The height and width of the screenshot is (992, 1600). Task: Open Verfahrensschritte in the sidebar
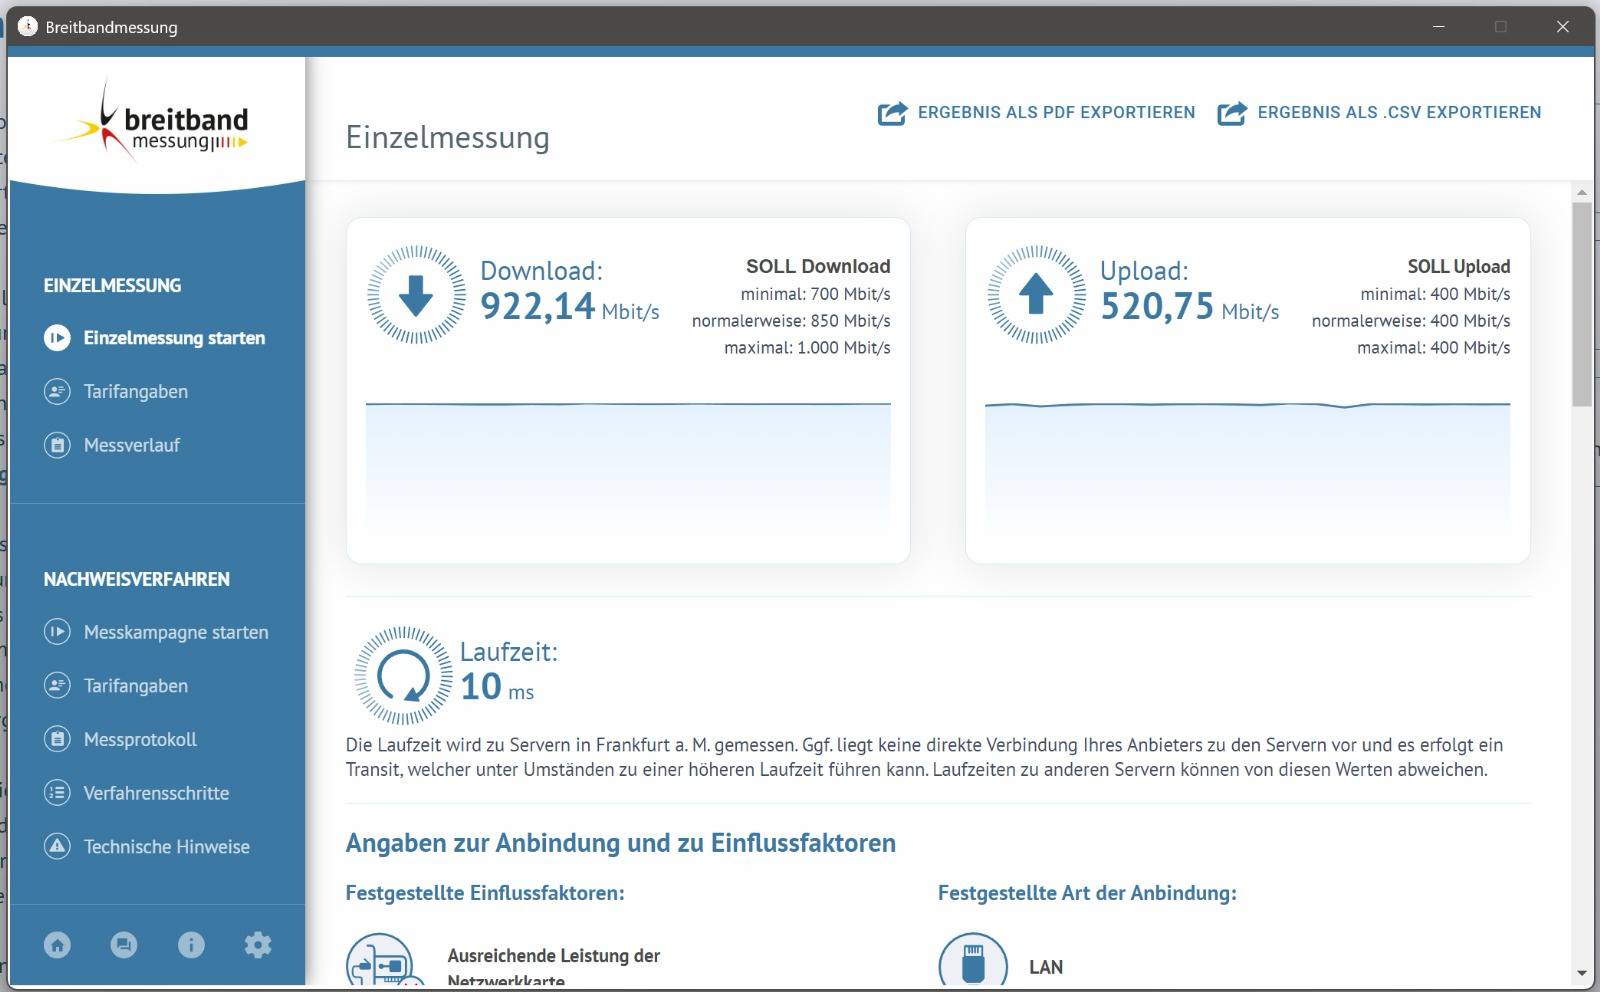[x=156, y=793]
